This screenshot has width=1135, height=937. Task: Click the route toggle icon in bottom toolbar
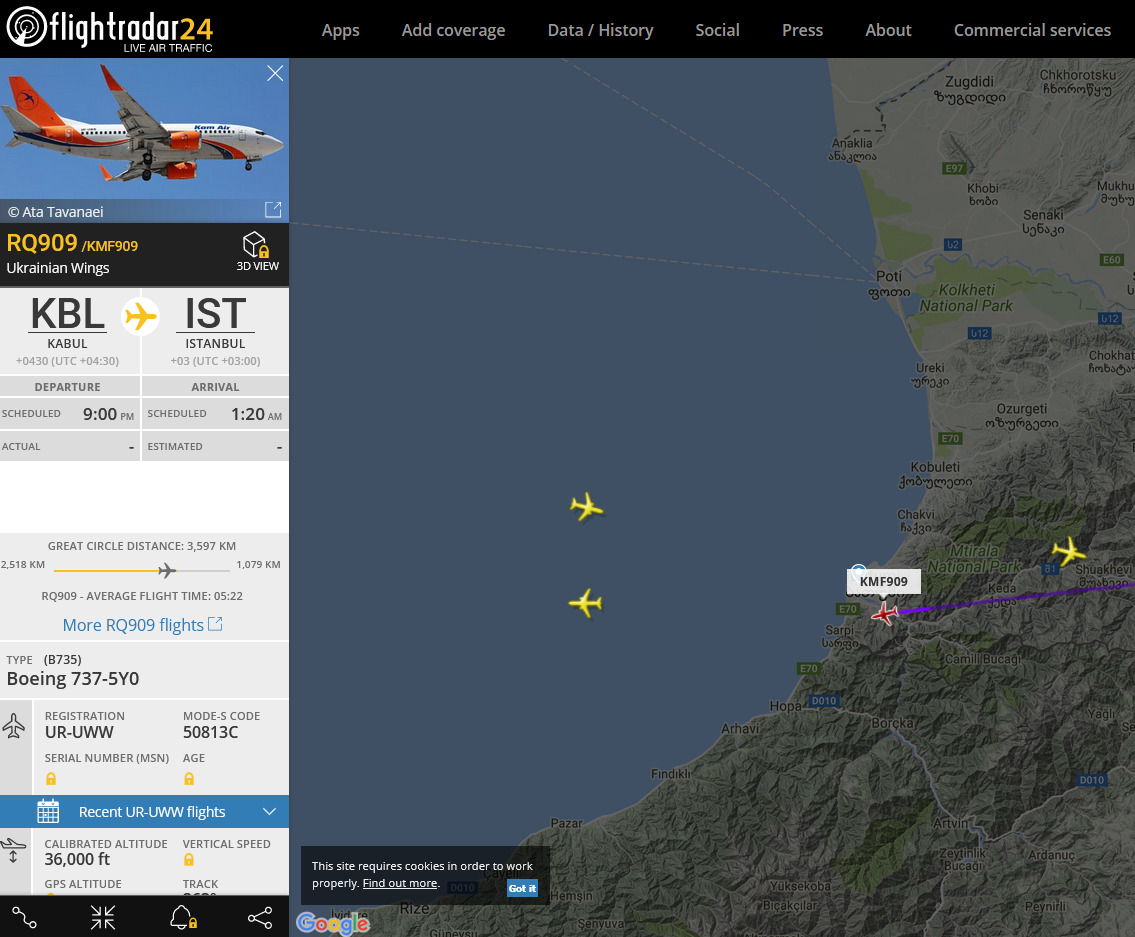(24, 917)
